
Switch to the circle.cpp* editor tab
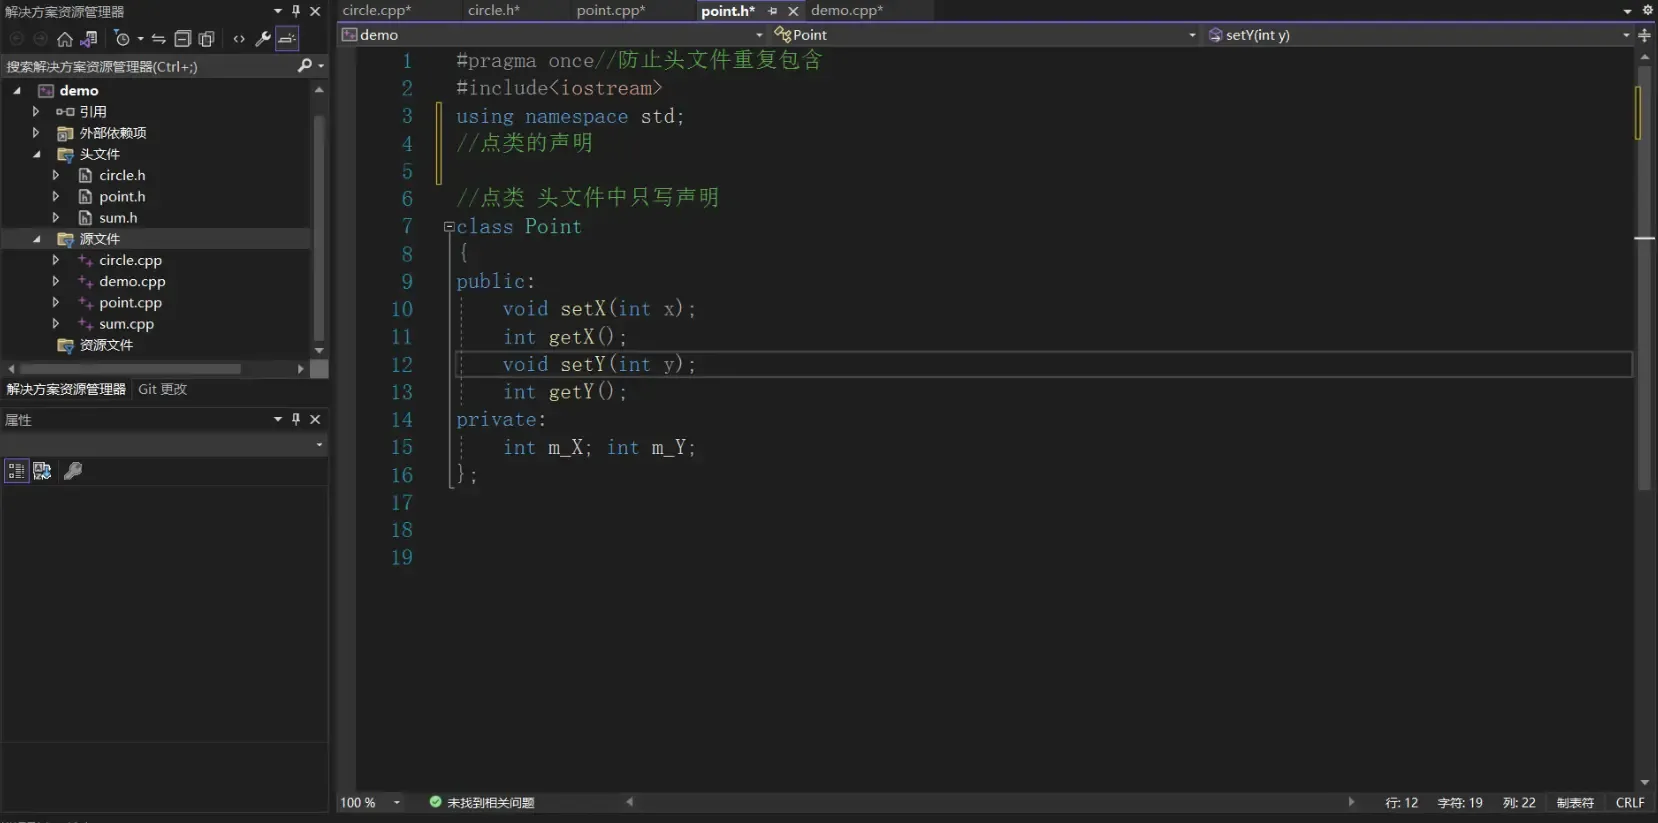point(377,10)
